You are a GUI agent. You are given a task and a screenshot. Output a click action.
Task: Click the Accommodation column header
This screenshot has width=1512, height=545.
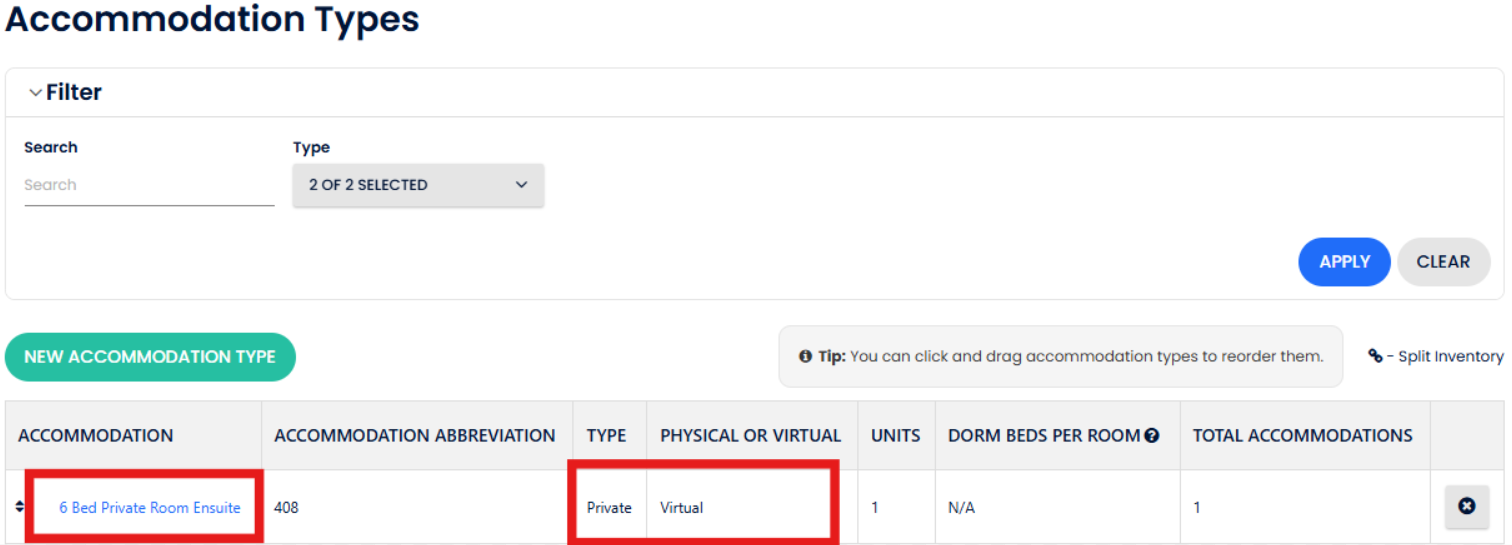[x=96, y=436]
